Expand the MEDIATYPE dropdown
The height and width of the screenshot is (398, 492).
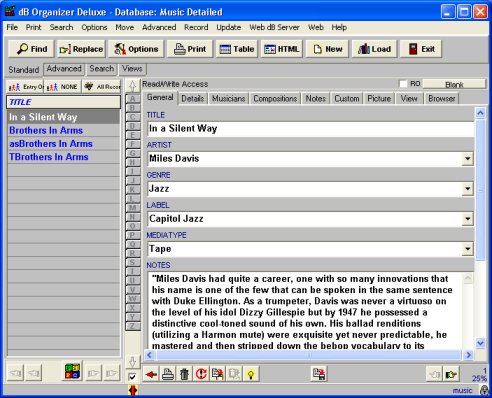[468, 249]
